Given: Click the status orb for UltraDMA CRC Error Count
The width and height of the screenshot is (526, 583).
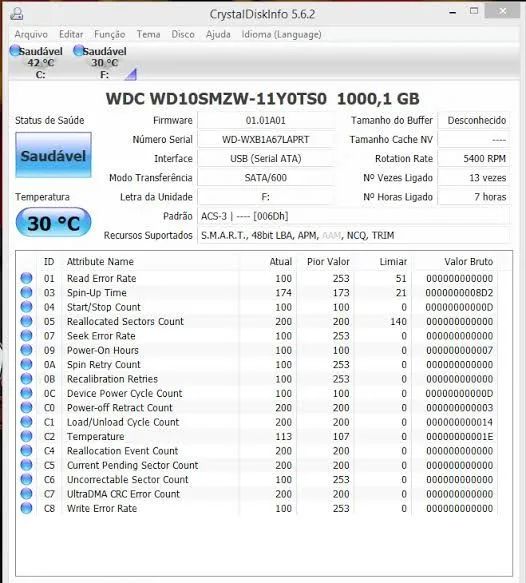Looking at the screenshot, I should pyautogui.click(x=26, y=494).
